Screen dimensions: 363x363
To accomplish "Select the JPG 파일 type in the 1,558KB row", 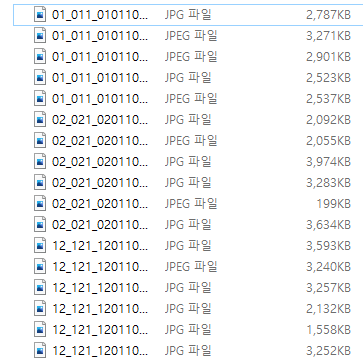I will [188, 330].
